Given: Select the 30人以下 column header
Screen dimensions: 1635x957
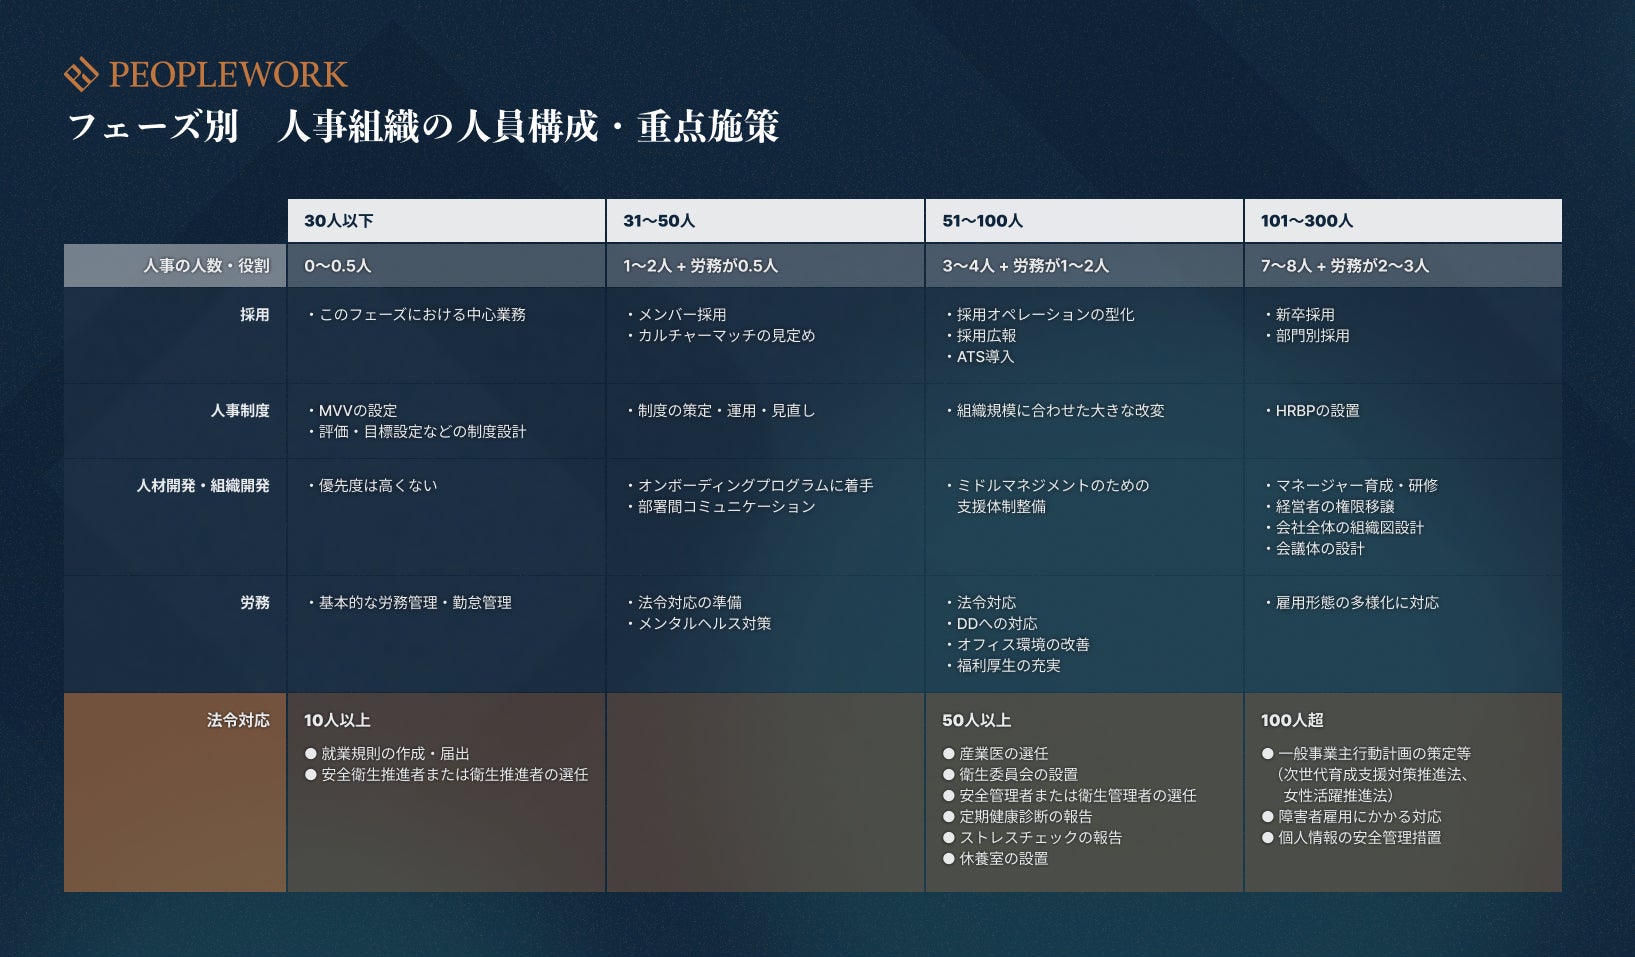Looking at the screenshot, I should pos(446,221).
